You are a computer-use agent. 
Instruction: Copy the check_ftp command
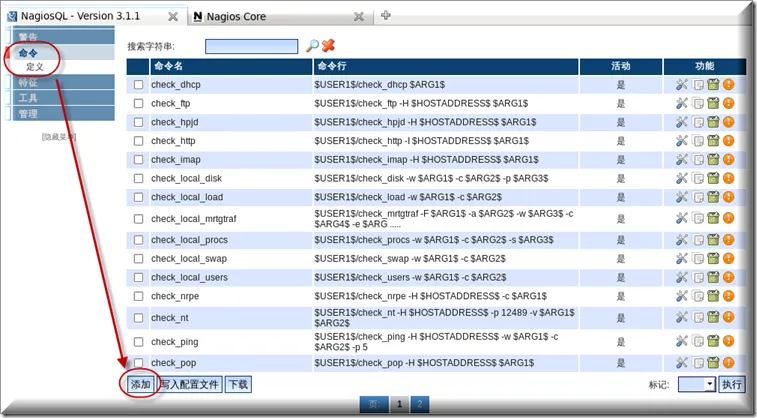(698, 103)
